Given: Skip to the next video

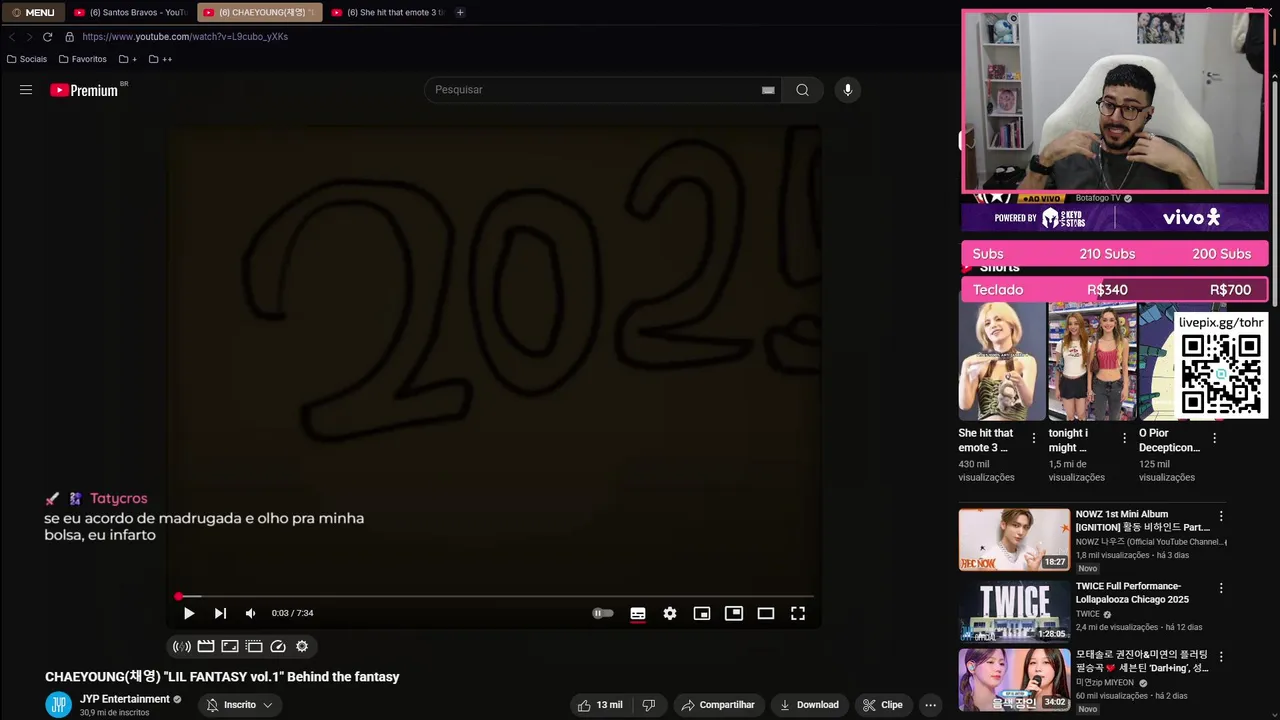Looking at the screenshot, I should tap(220, 613).
